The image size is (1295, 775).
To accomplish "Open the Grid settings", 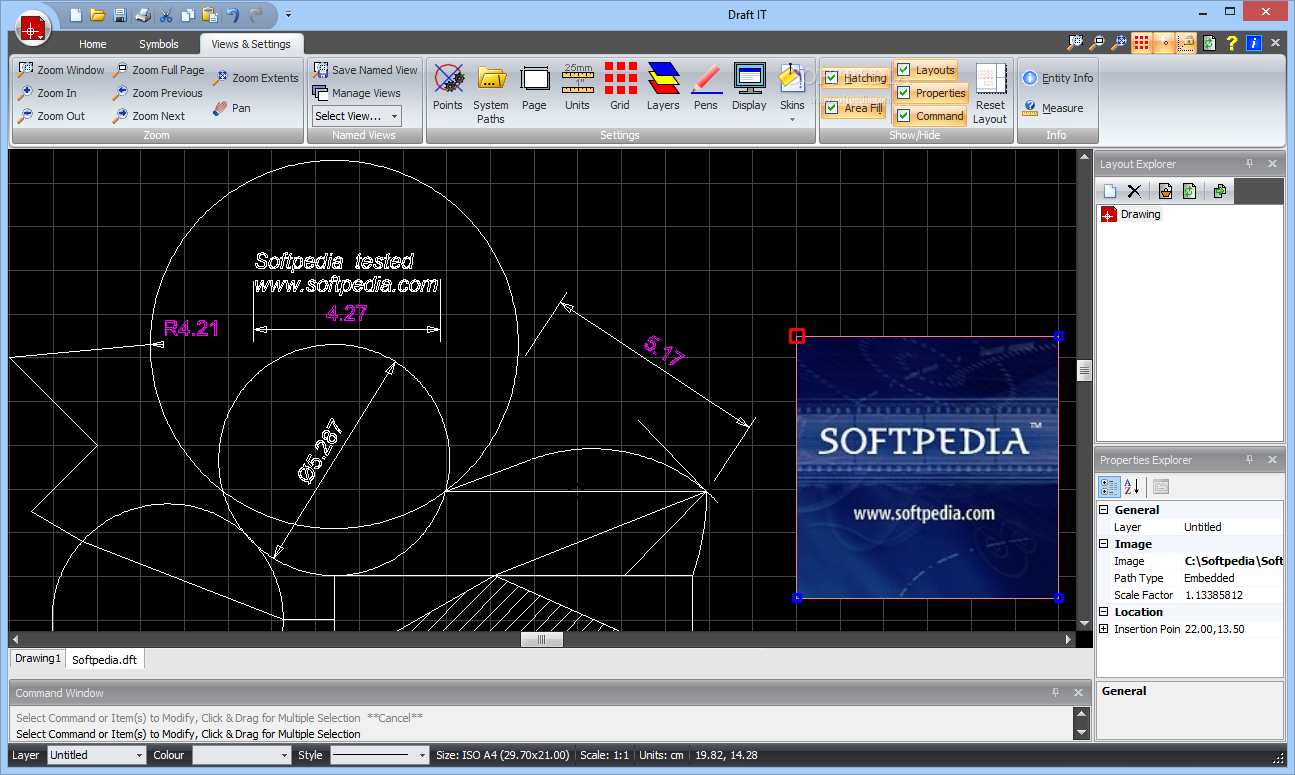I will tap(620, 87).
